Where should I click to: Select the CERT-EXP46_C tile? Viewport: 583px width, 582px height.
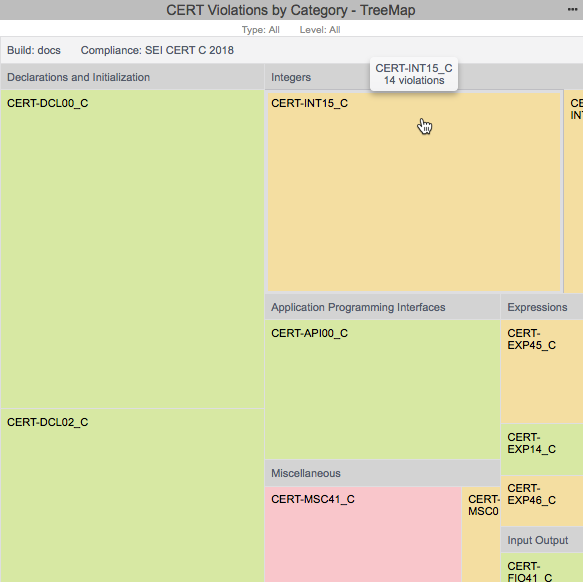pyautogui.click(x=542, y=501)
